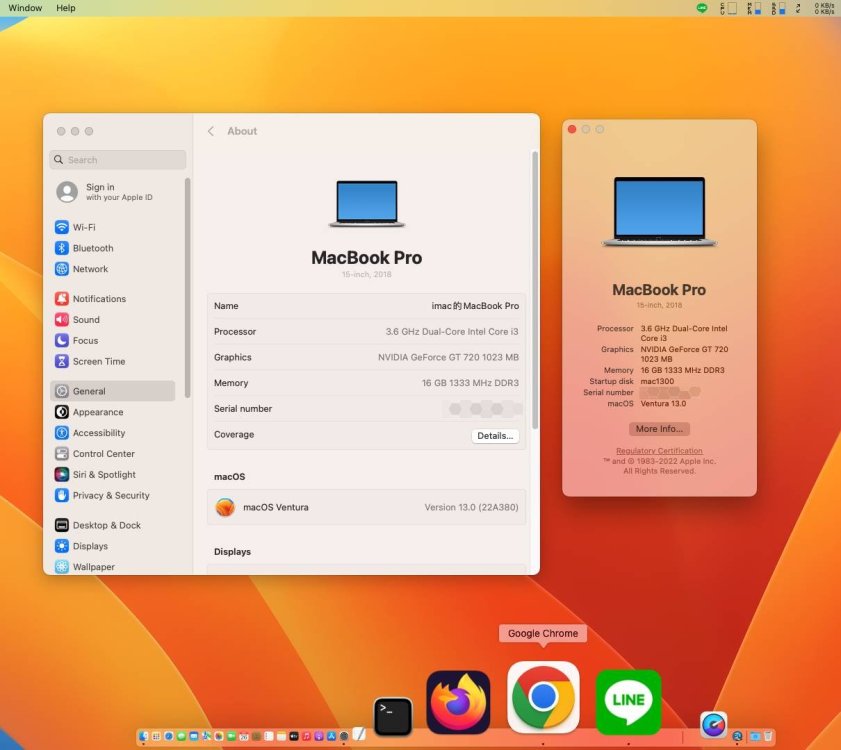Launch Firefox from the Dock
Screen dimensions: 841x750
(458, 702)
